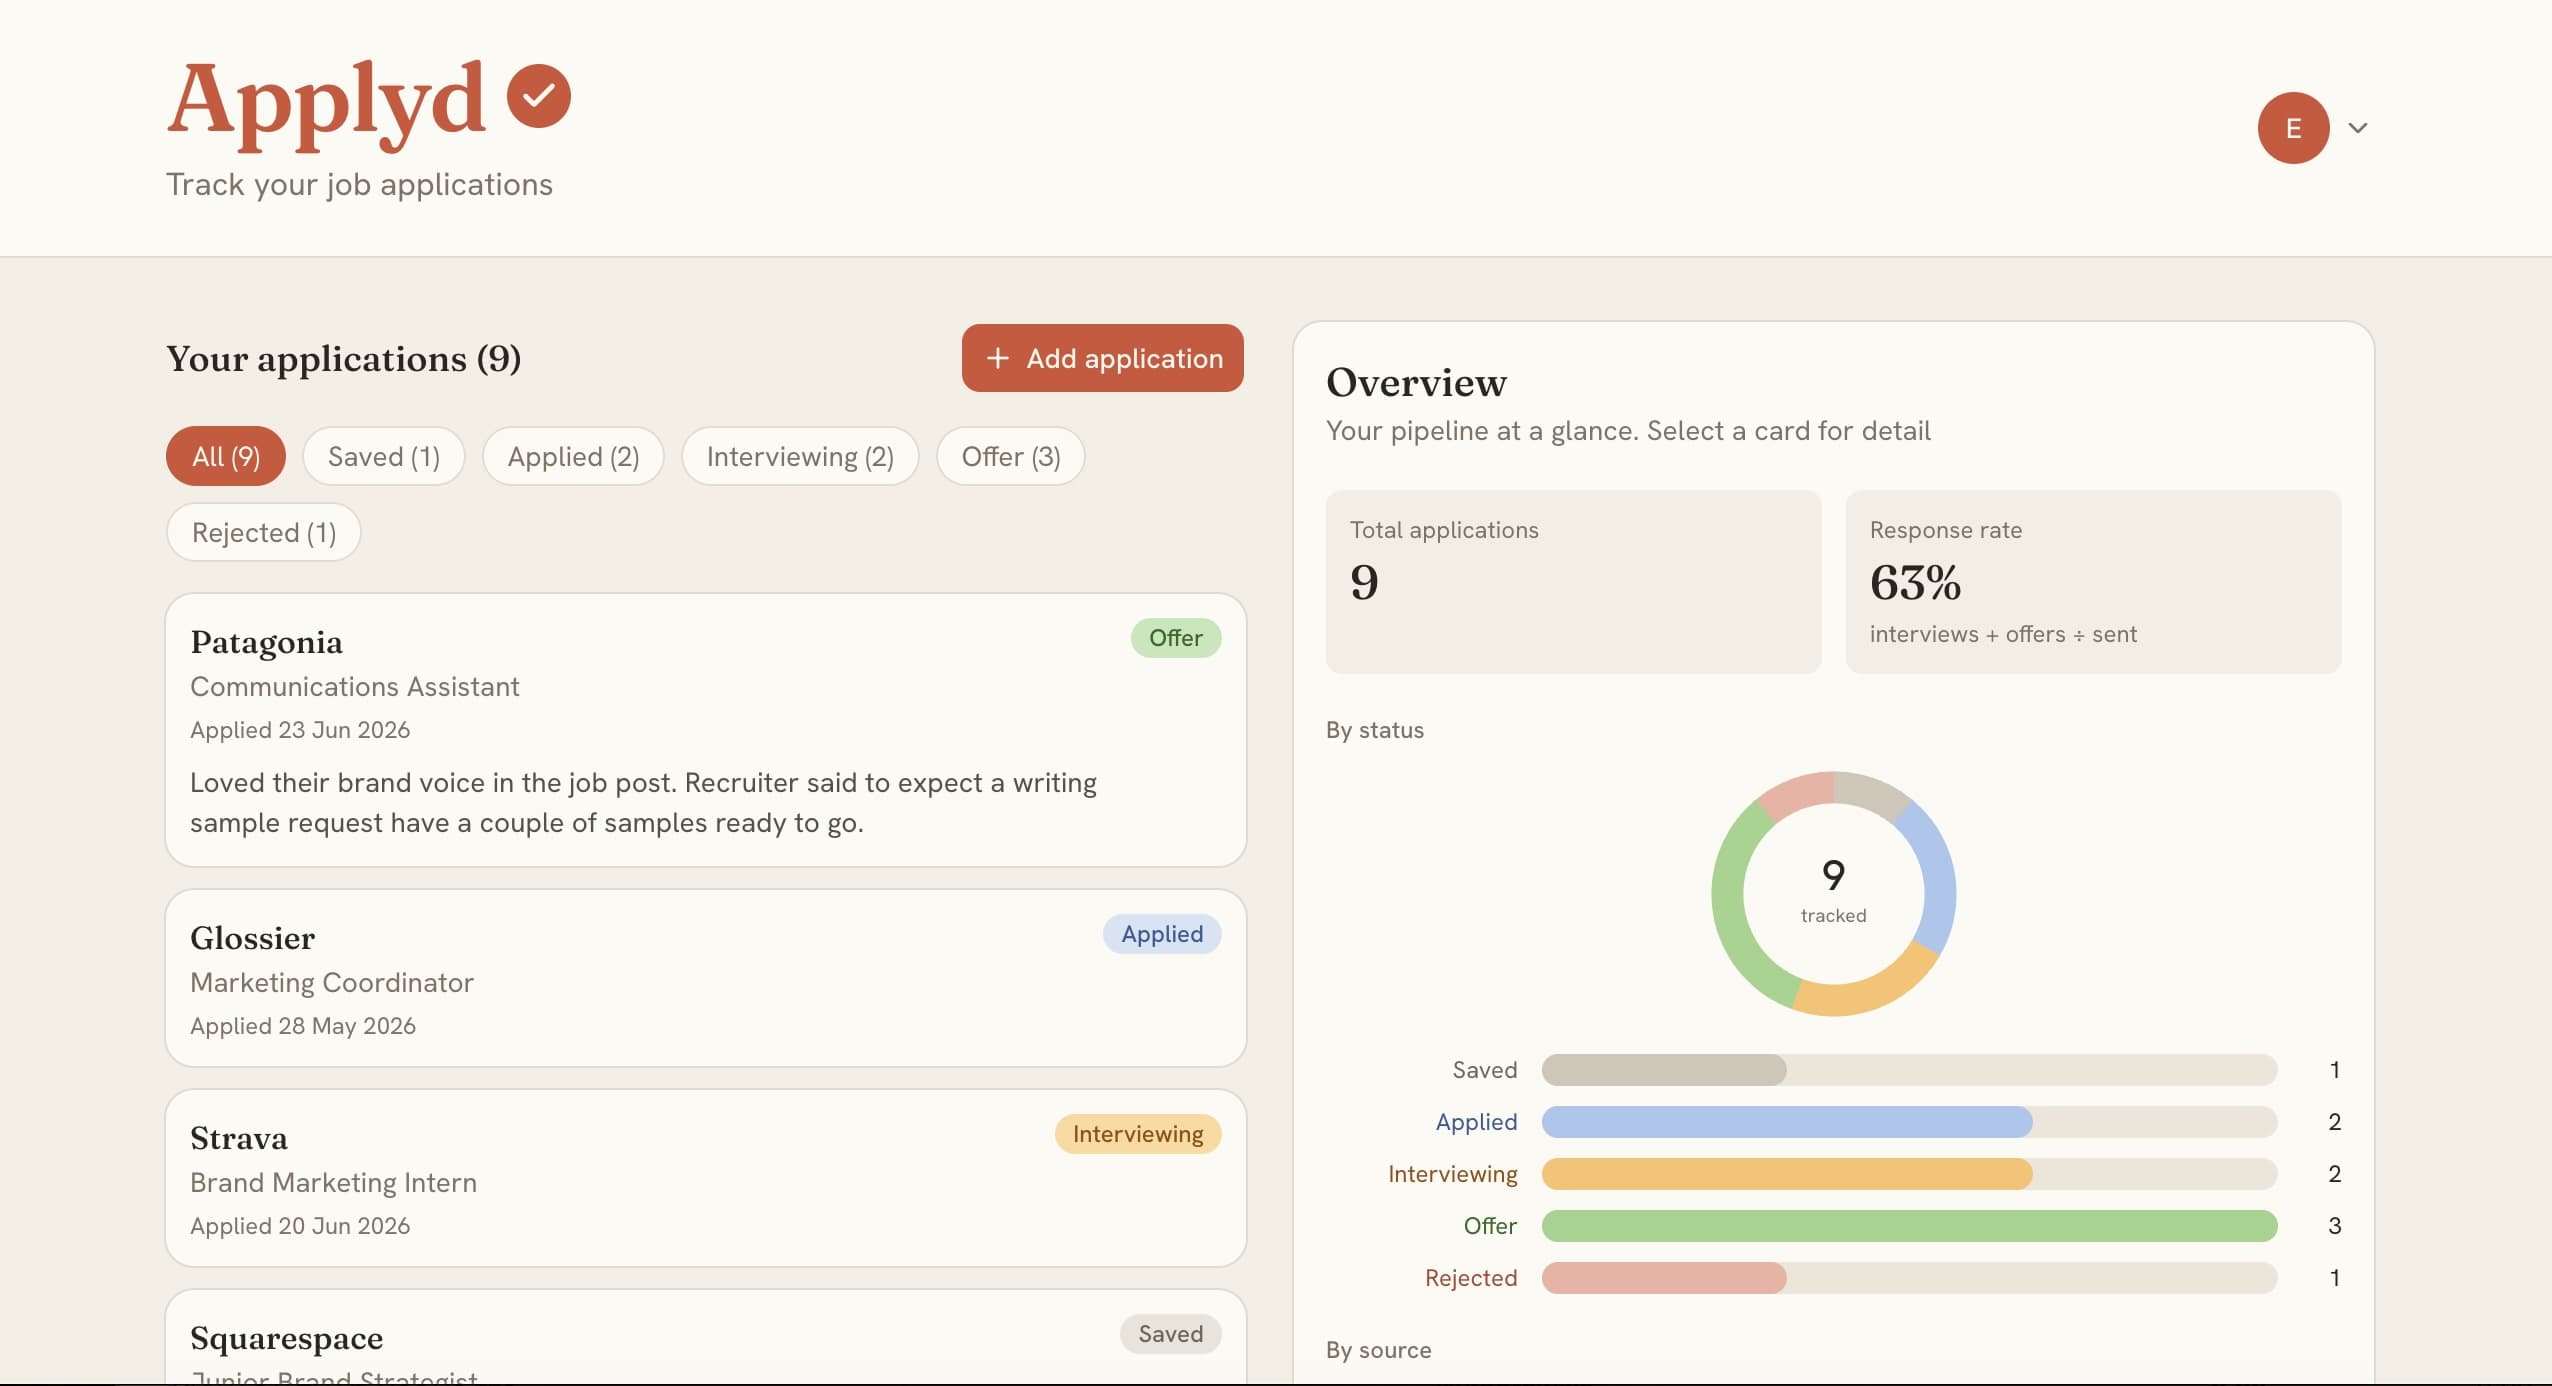Click "interviews + offers ÷ sent" caption

(2003, 634)
